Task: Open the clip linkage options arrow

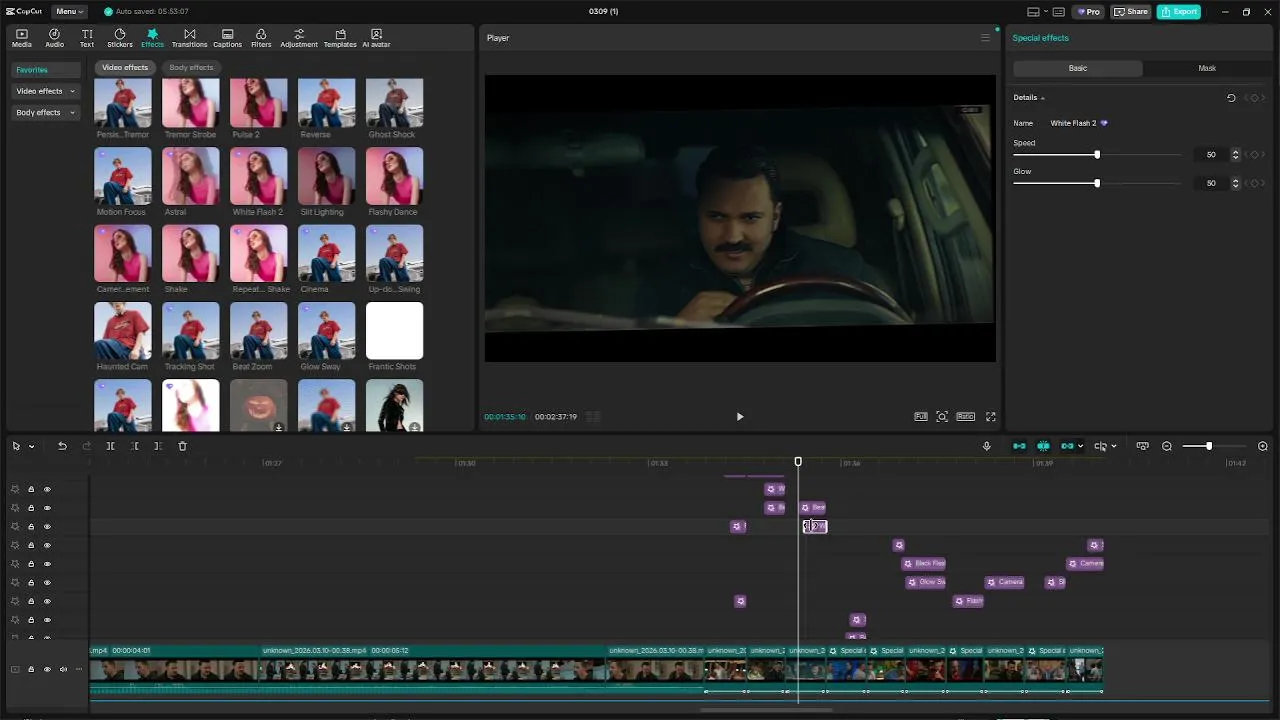Action: pyautogui.click(x=1082, y=446)
